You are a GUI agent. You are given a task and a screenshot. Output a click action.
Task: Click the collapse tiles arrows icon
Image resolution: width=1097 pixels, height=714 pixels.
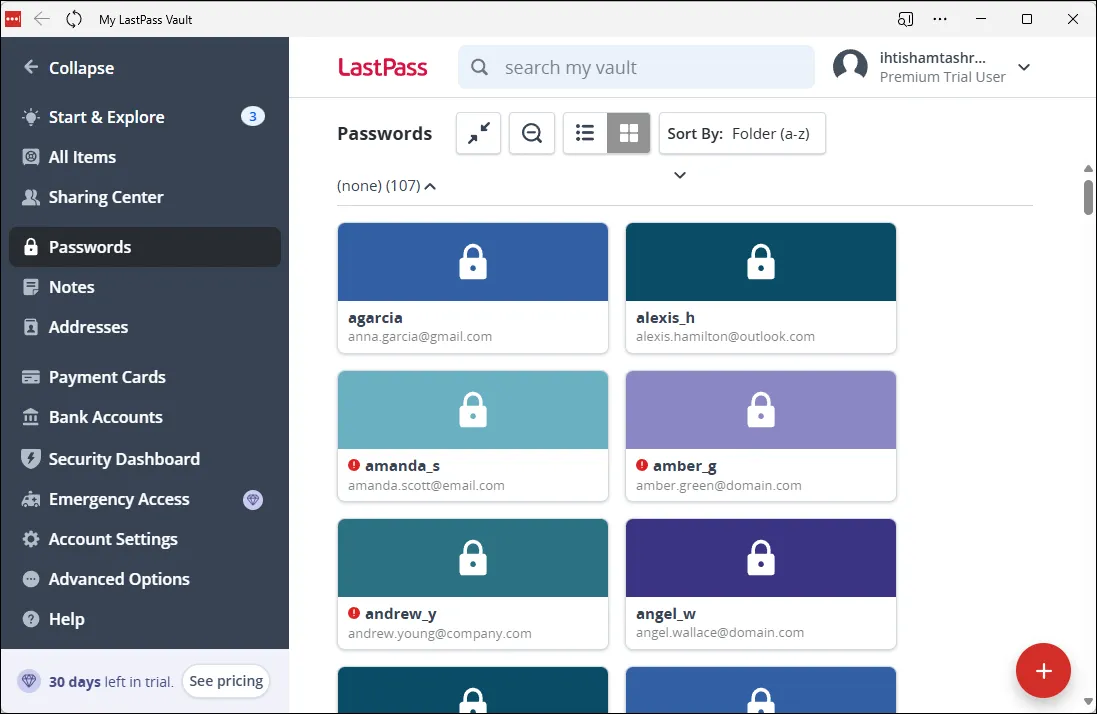(478, 132)
